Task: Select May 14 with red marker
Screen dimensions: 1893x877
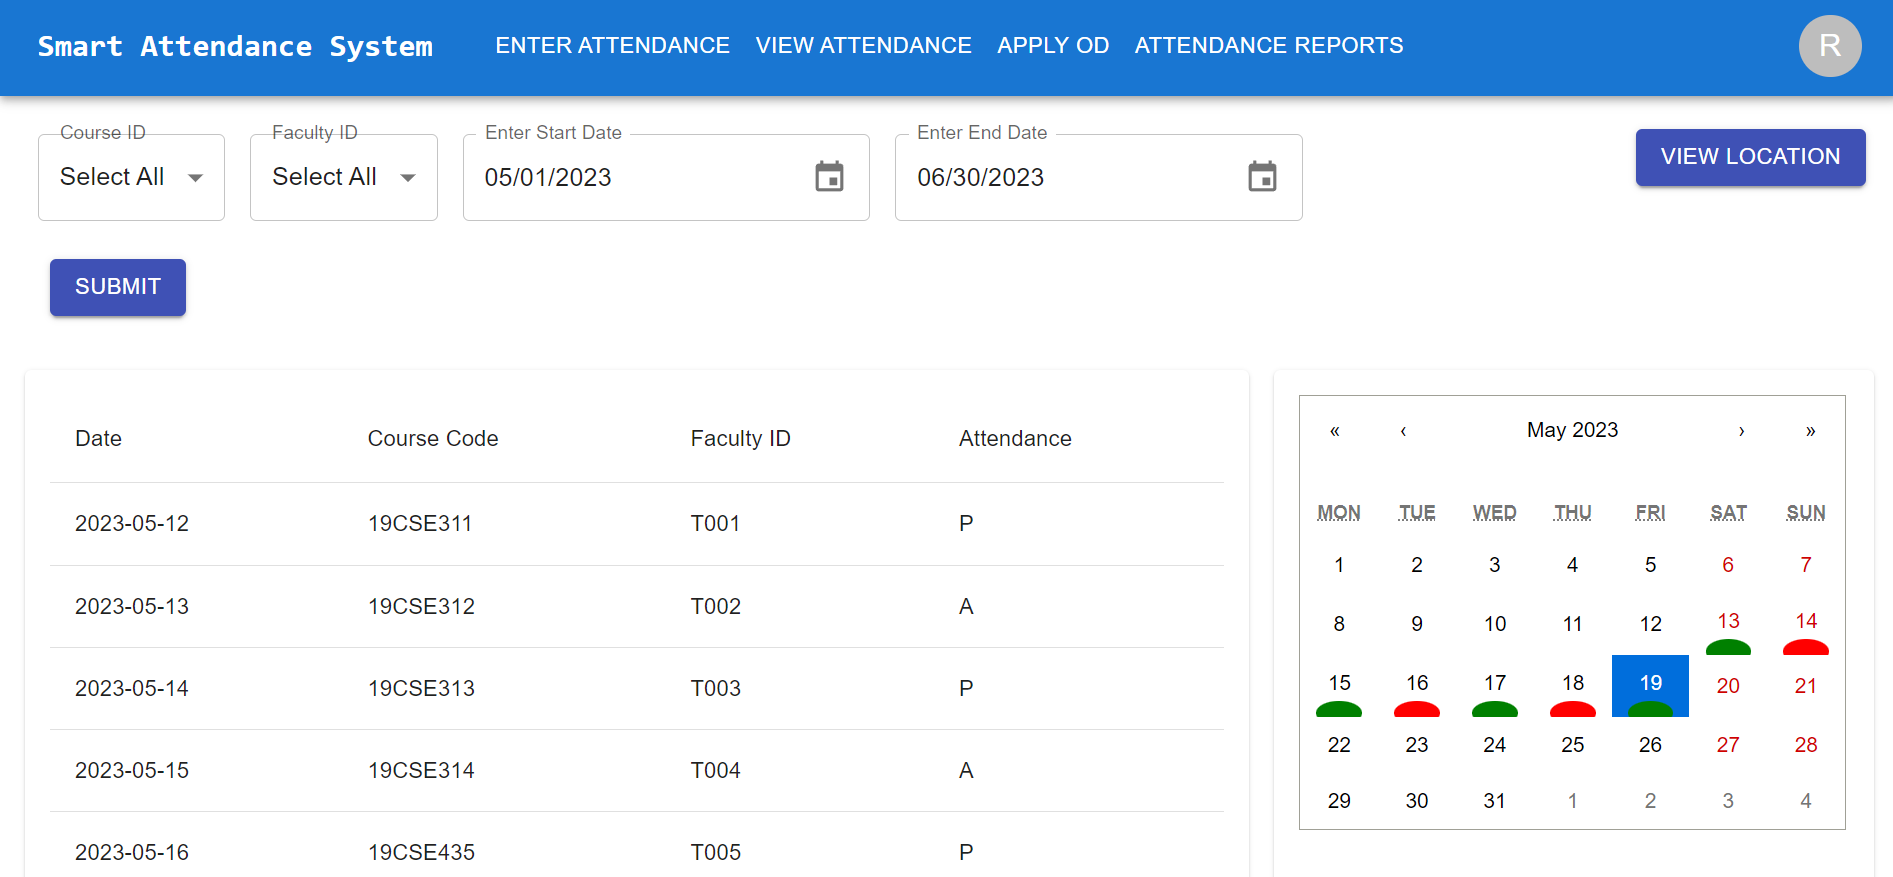Action: pyautogui.click(x=1806, y=626)
